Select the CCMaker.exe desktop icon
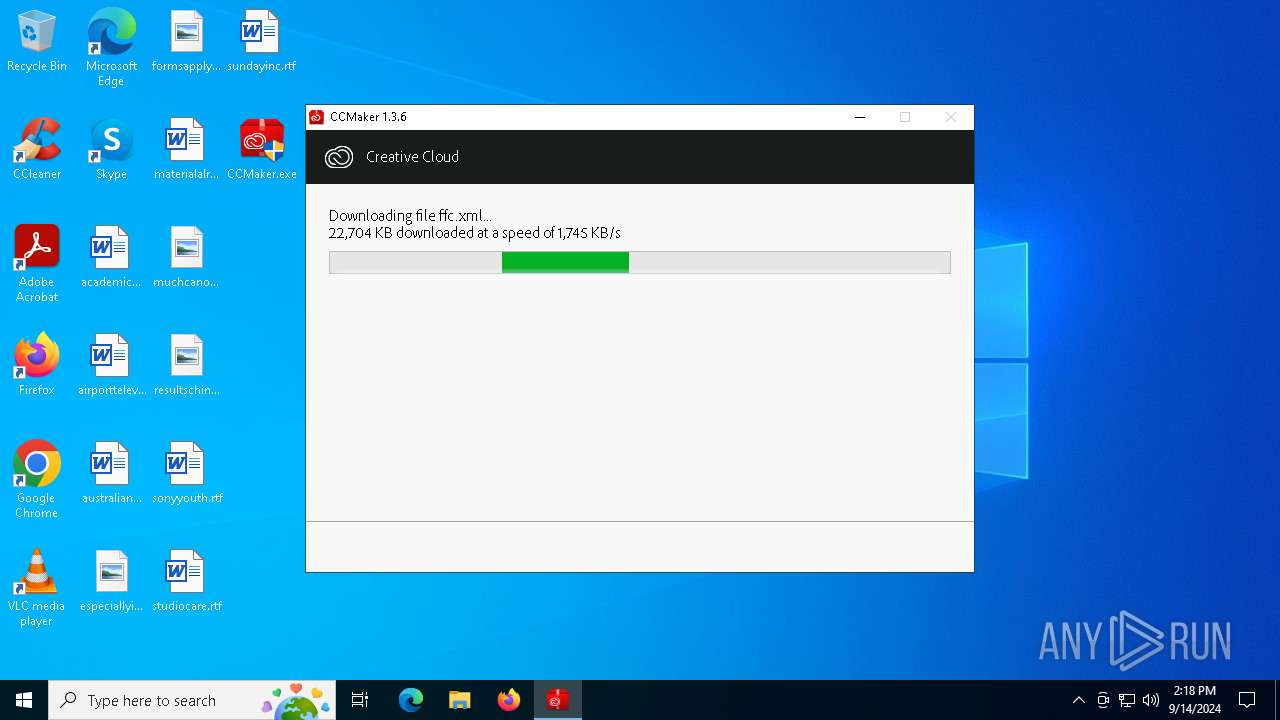This screenshot has height=720, width=1280. pyautogui.click(x=261, y=149)
